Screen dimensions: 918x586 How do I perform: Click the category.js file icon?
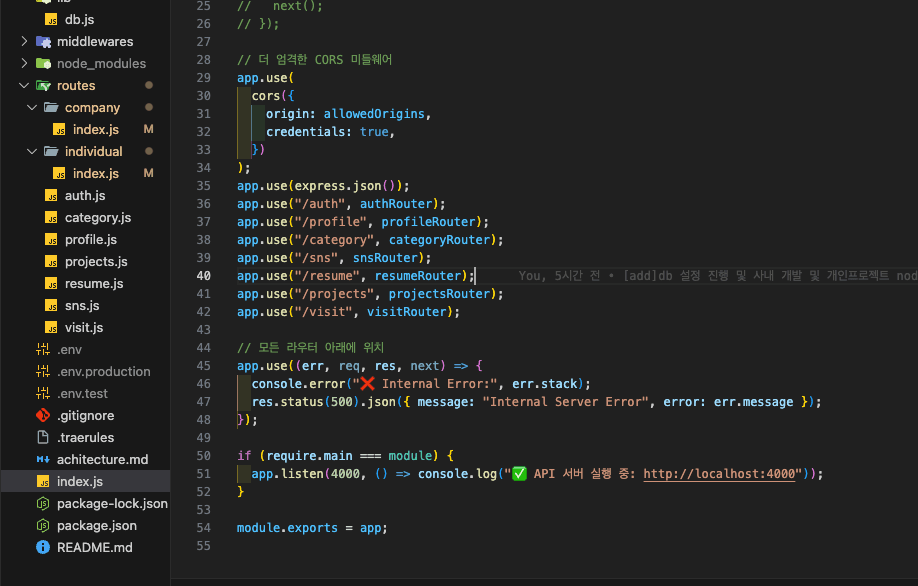click(x=52, y=218)
